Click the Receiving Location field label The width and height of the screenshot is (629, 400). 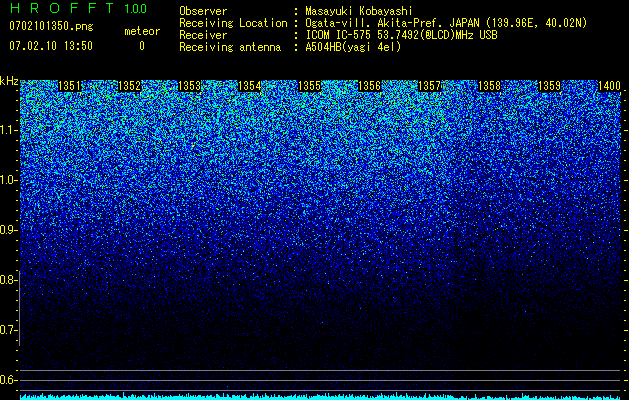pyautogui.click(x=233, y=23)
